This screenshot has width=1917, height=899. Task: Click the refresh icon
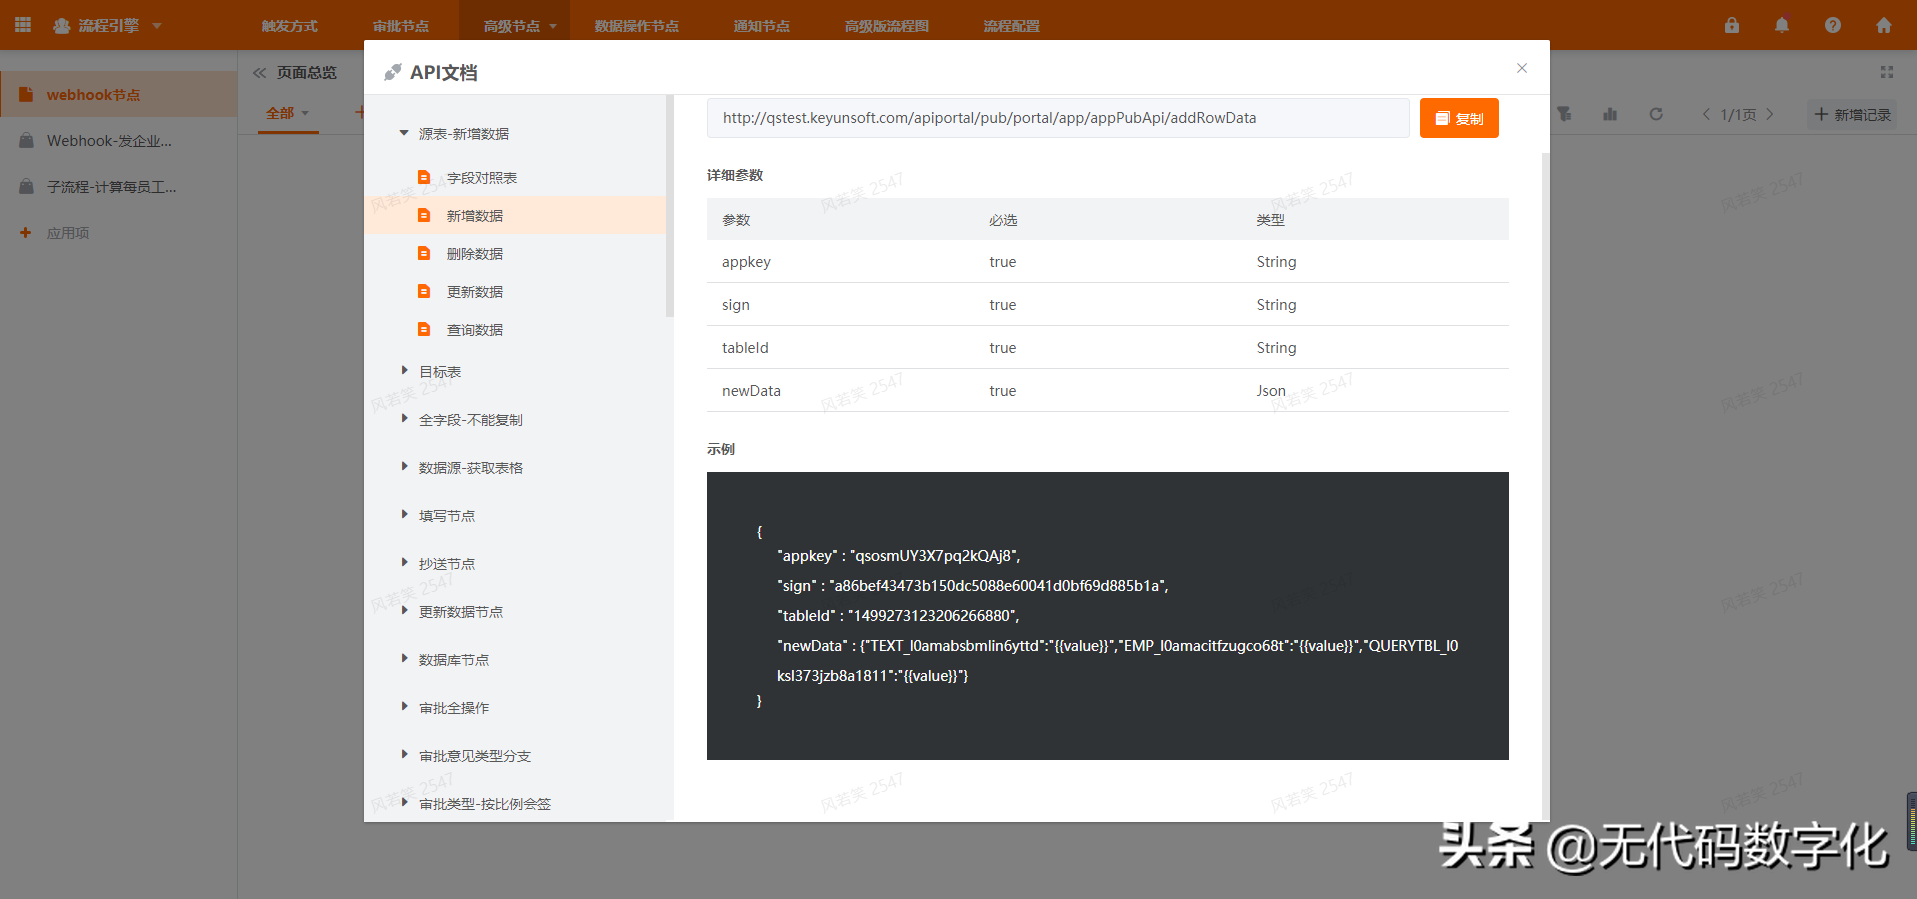[x=1656, y=114]
